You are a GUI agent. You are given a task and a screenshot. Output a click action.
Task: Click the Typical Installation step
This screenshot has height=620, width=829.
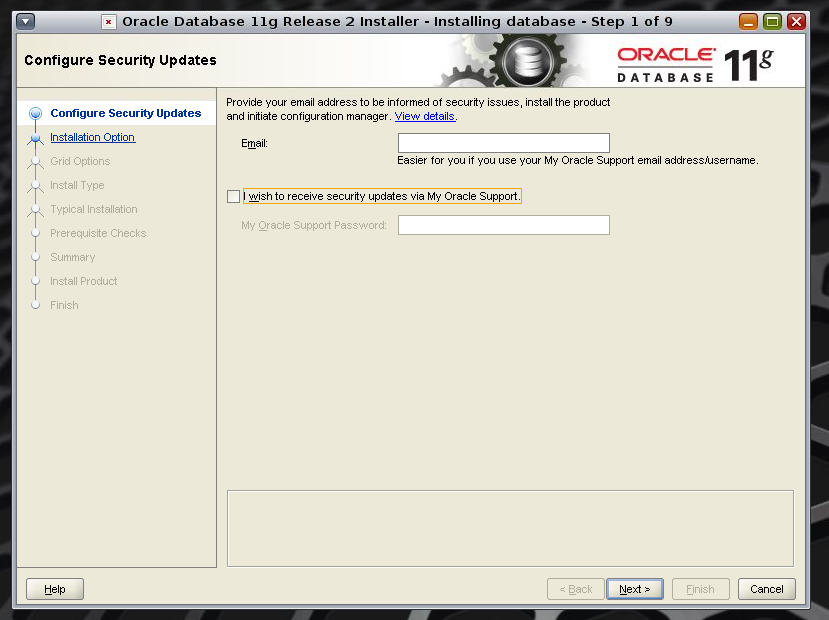tap(94, 209)
